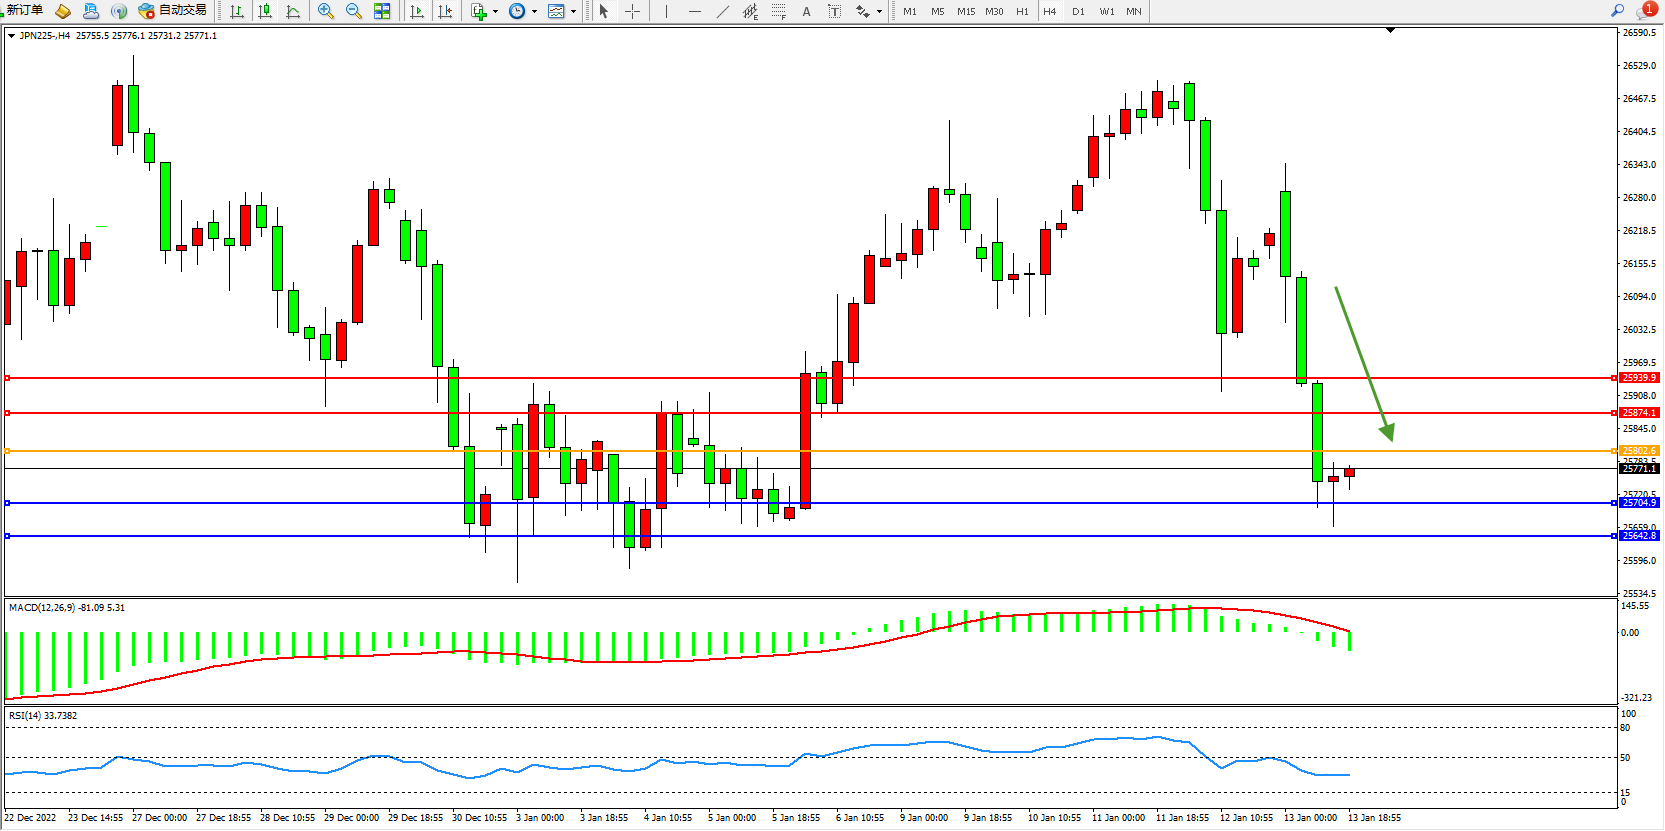The height and width of the screenshot is (831, 1665).
Task: Toggle chart auto scroll button
Action: (417, 11)
